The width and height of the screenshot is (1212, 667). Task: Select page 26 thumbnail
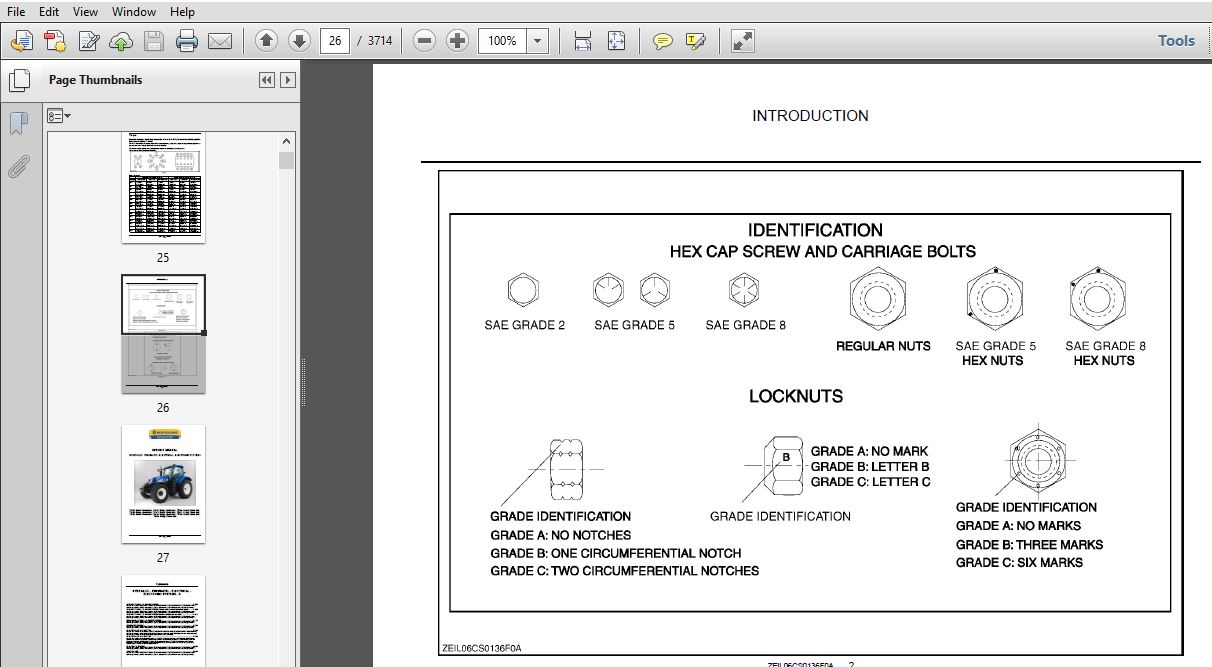tap(163, 334)
